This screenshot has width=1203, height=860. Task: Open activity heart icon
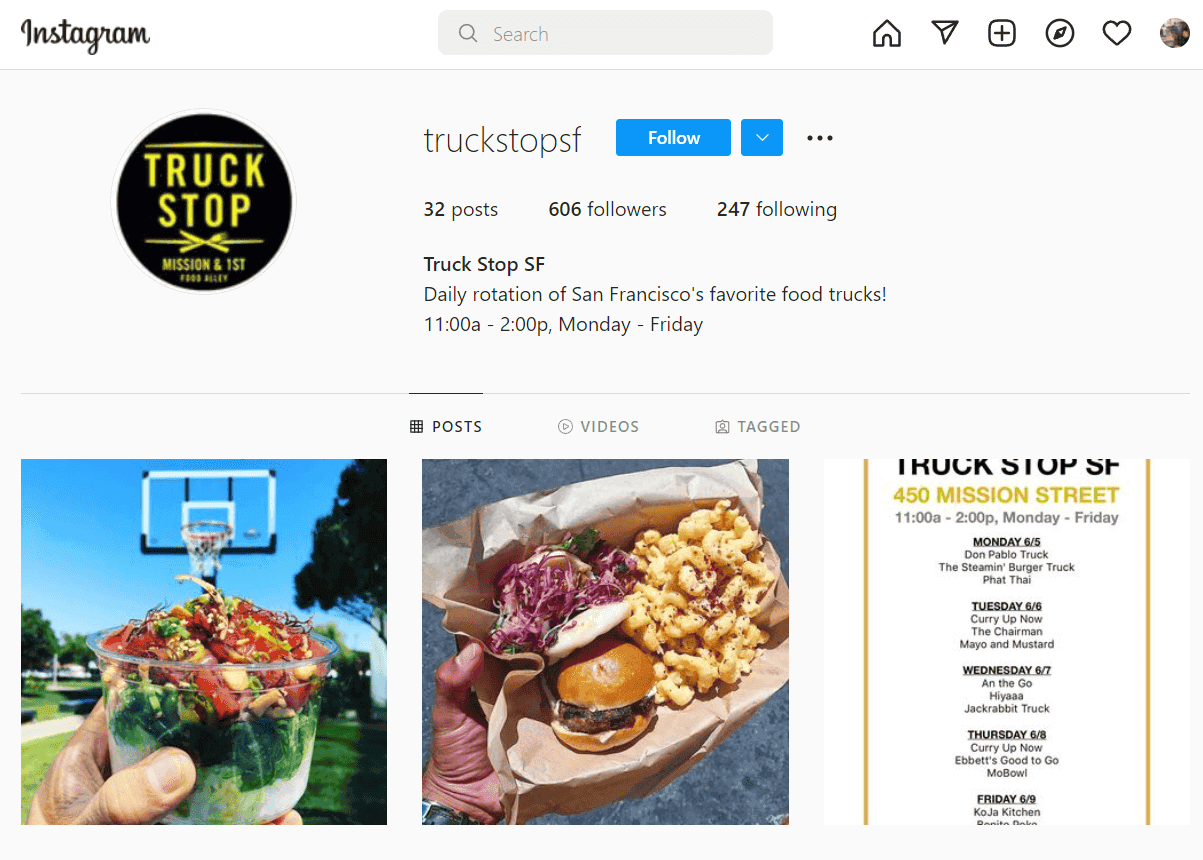1117,34
